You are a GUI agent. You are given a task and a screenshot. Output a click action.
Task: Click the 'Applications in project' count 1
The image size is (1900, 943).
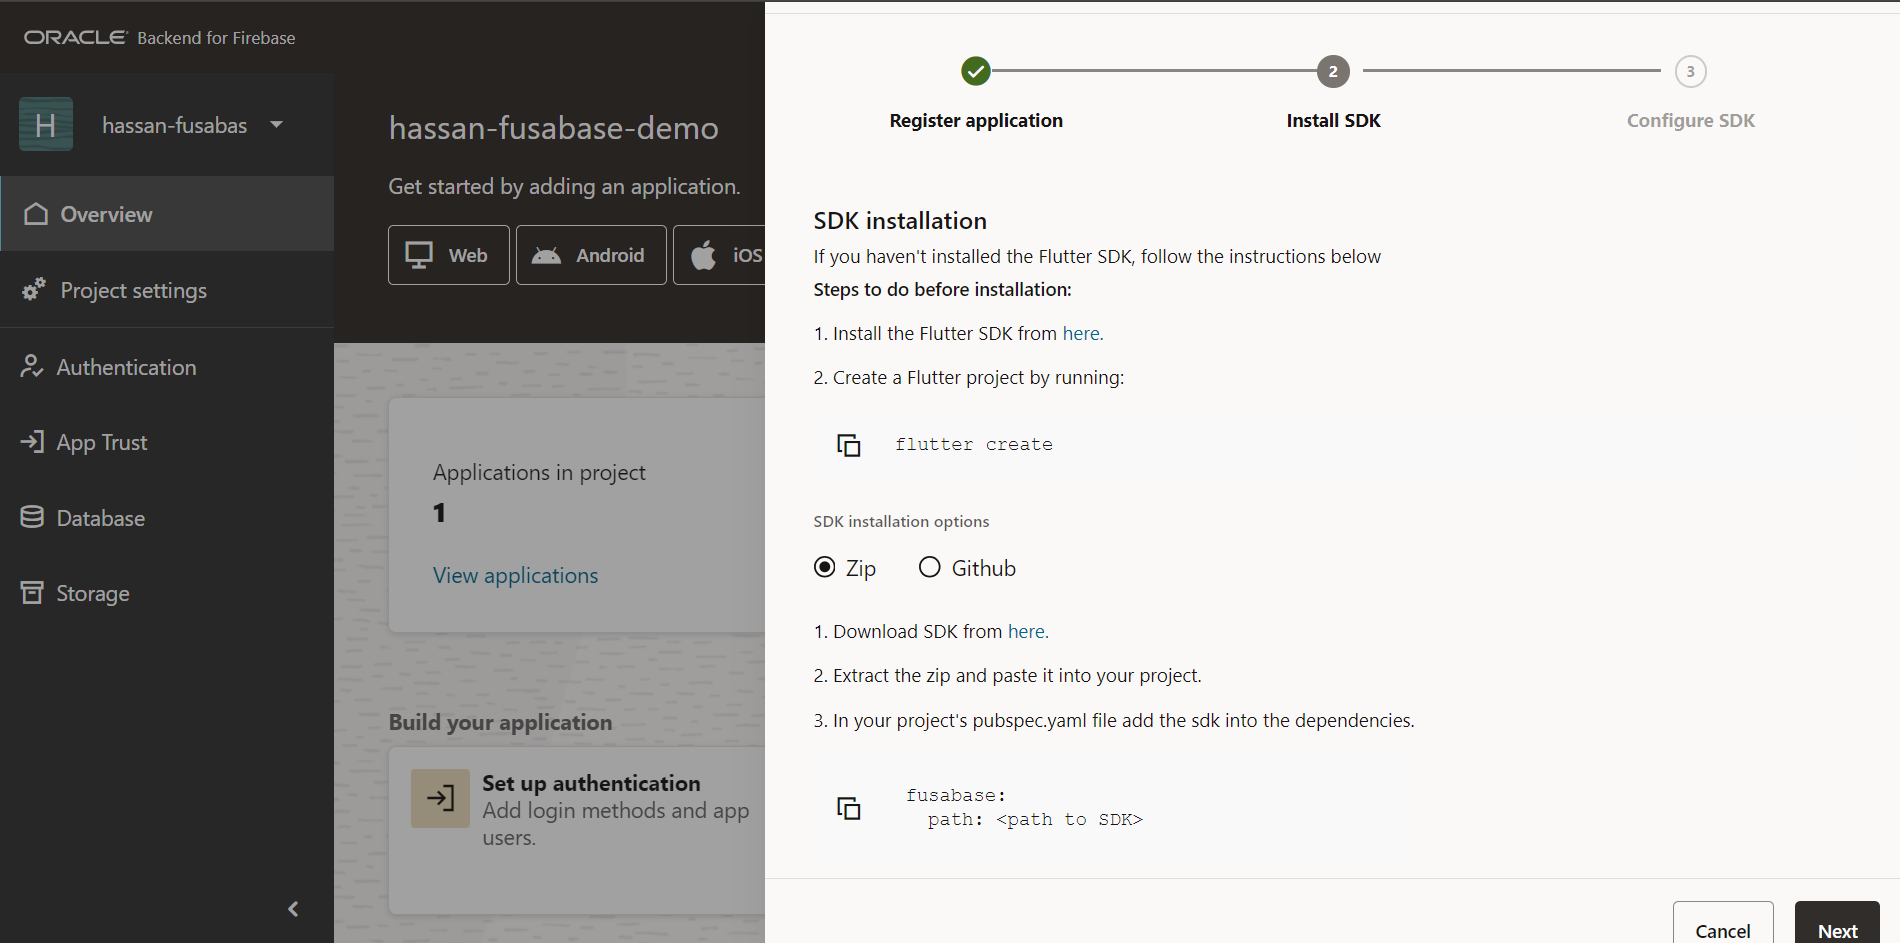pyautogui.click(x=439, y=513)
